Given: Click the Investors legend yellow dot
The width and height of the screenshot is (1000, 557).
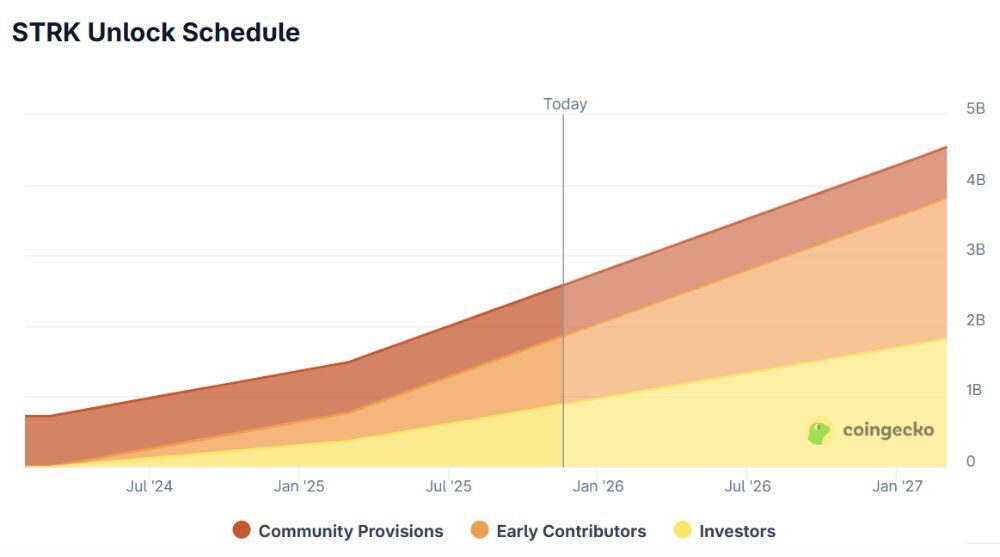Looking at the screenshot, I should click(683, 531).
